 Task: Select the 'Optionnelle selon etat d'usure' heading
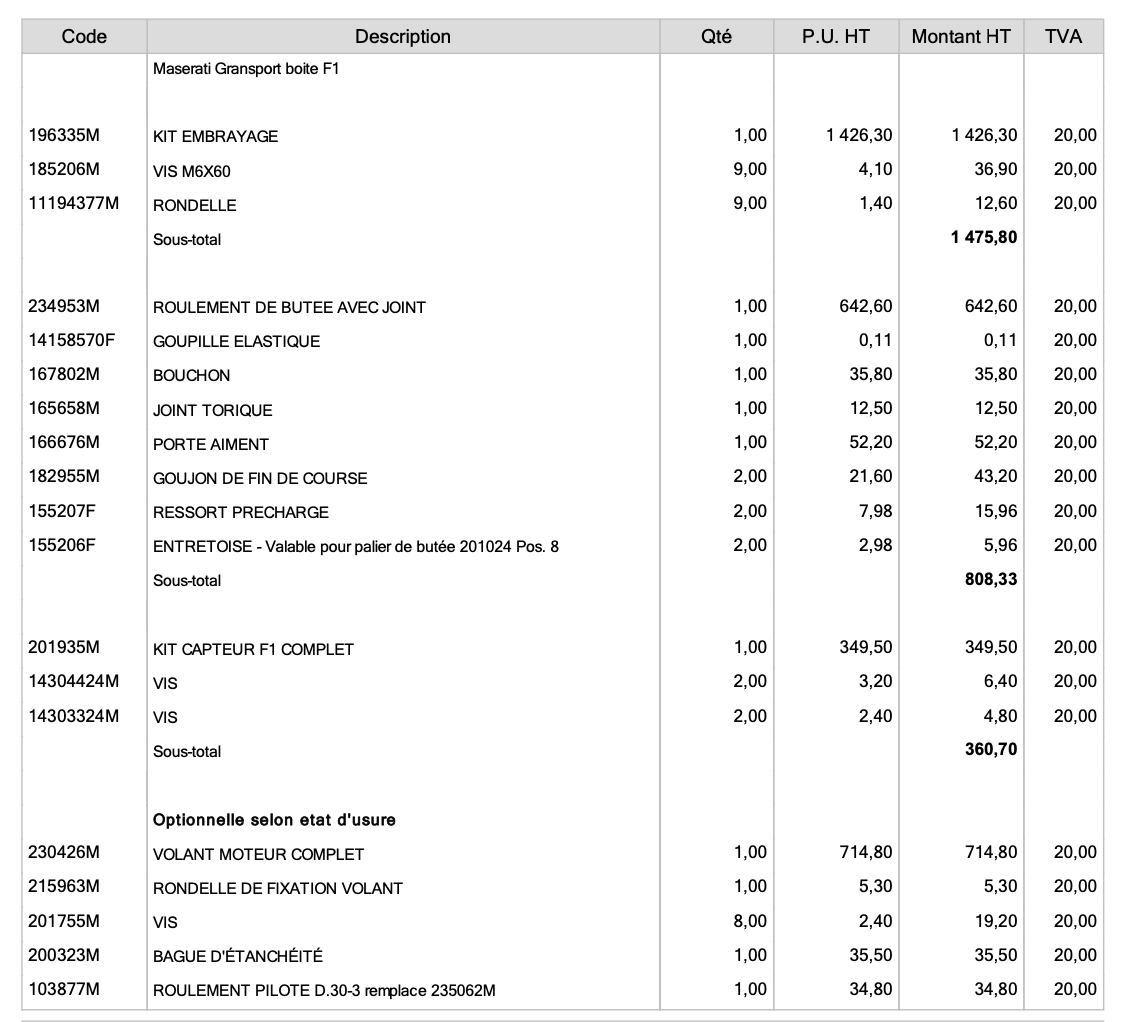[274, 820]
